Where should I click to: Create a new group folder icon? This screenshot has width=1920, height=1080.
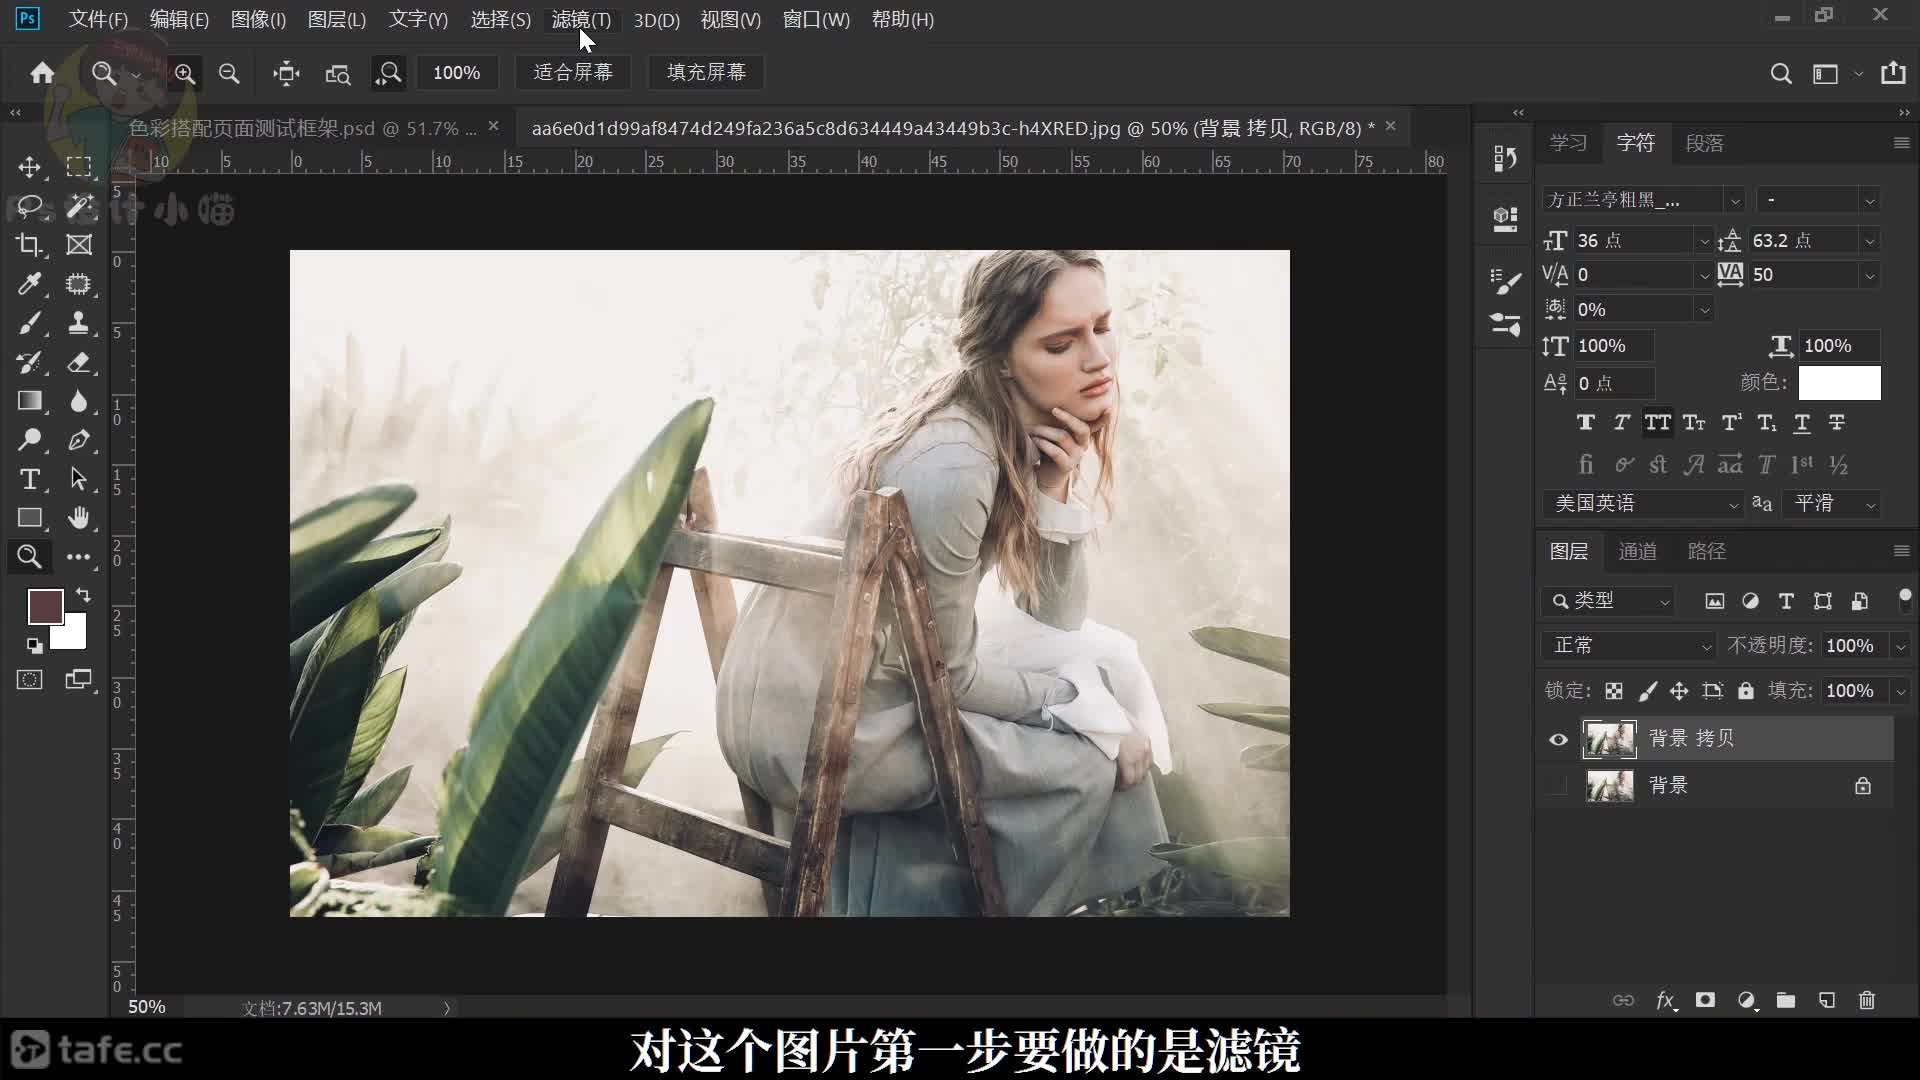(1786, 1000)
